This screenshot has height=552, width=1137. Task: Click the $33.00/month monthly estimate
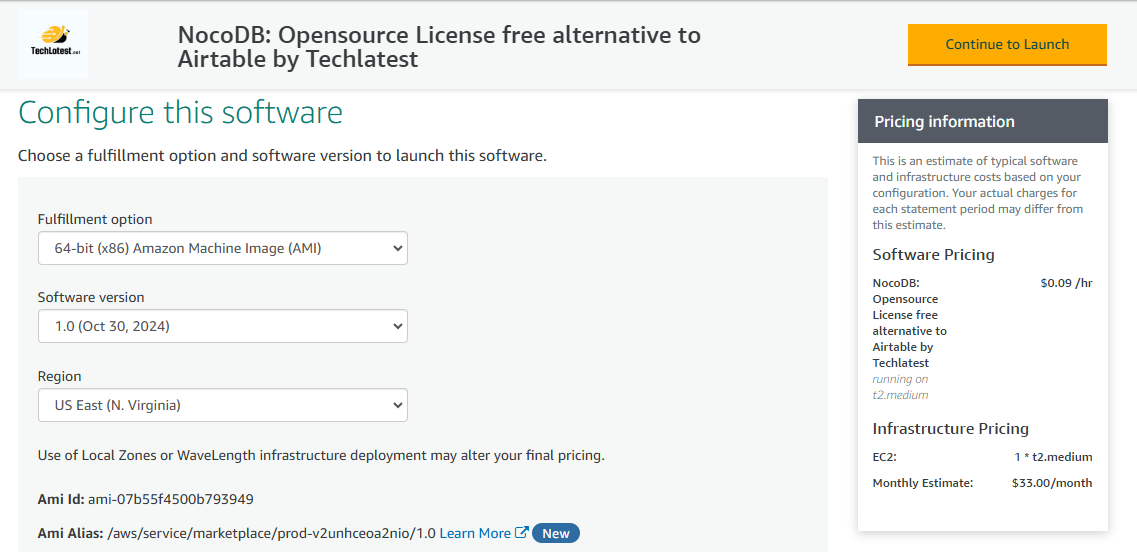tap(1052, 483)
